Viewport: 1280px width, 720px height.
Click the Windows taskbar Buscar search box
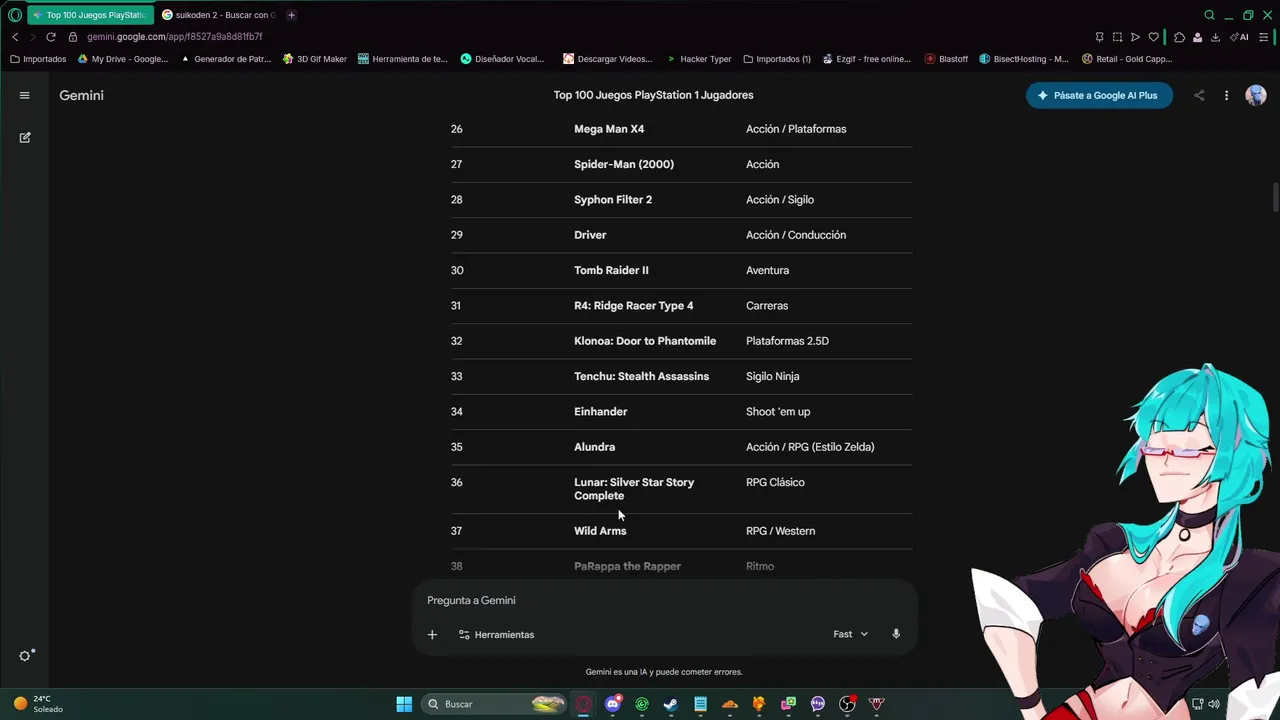tap(495, 704)
